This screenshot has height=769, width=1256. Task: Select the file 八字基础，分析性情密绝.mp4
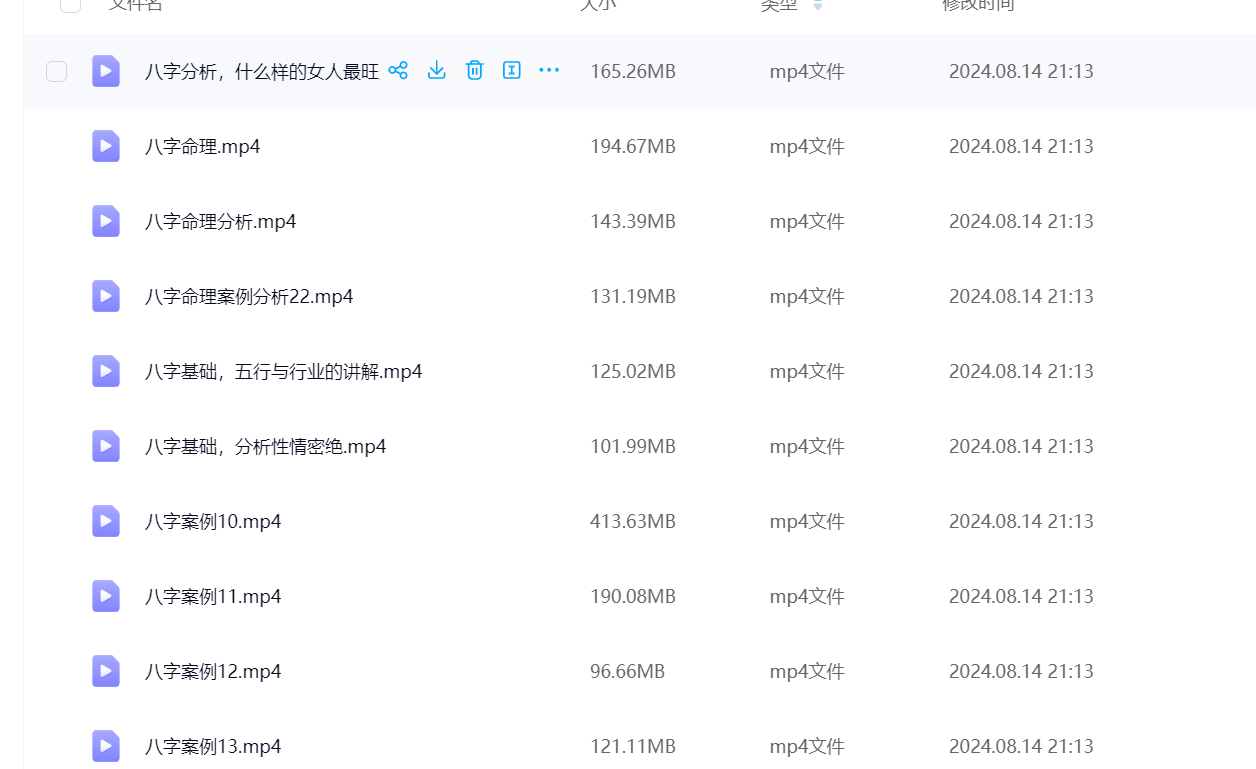click(265, 447)
